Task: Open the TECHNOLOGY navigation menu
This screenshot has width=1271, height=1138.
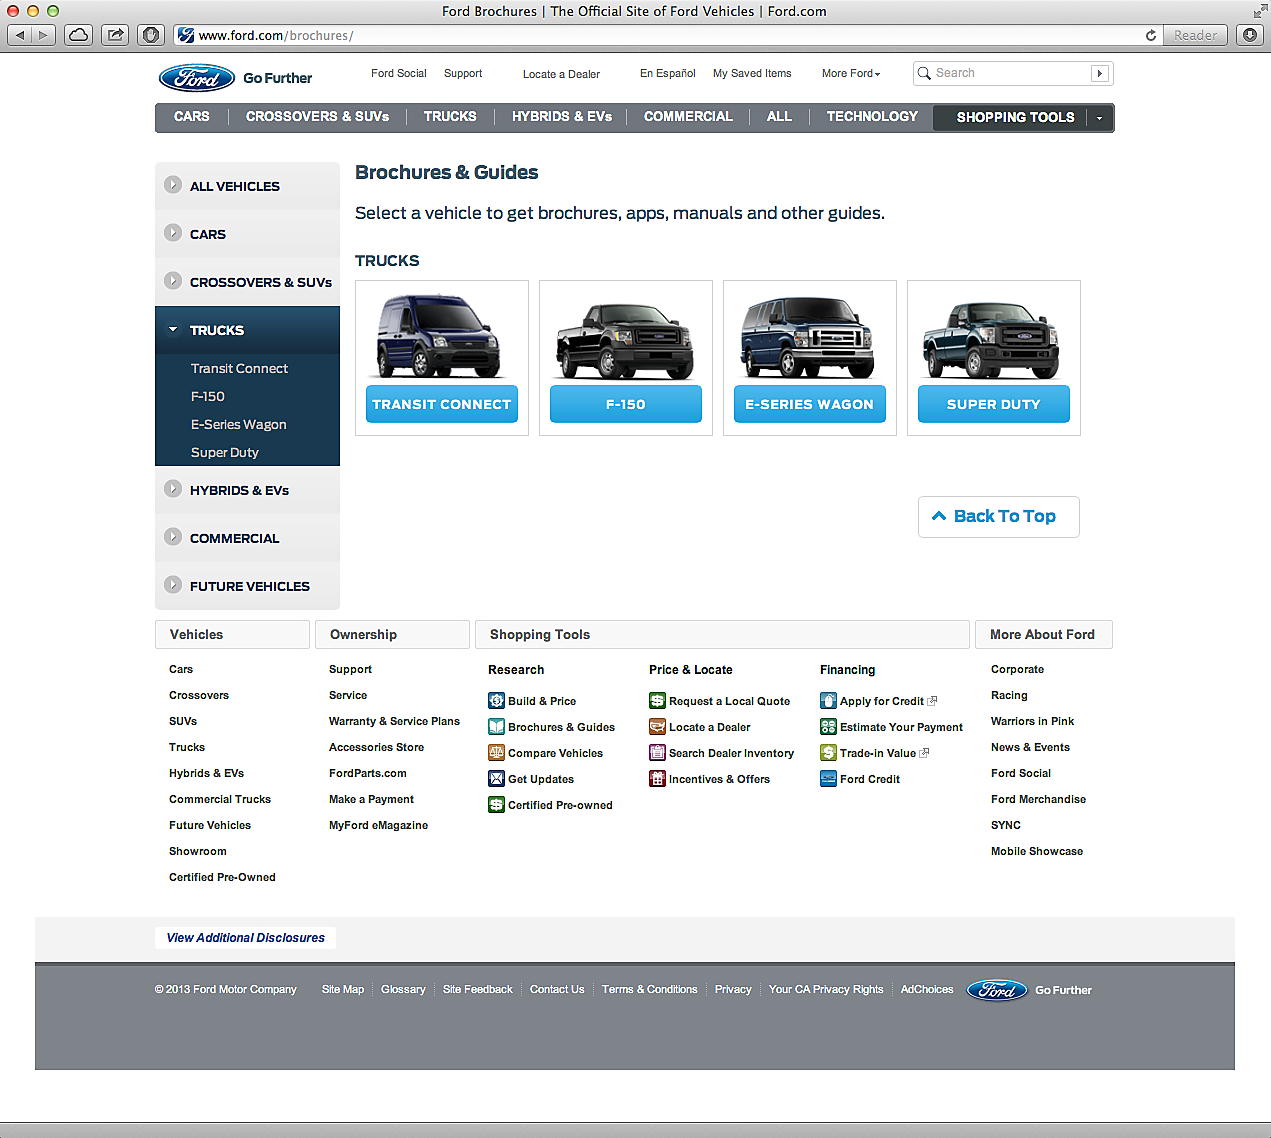Action: (x=872, y=117)
